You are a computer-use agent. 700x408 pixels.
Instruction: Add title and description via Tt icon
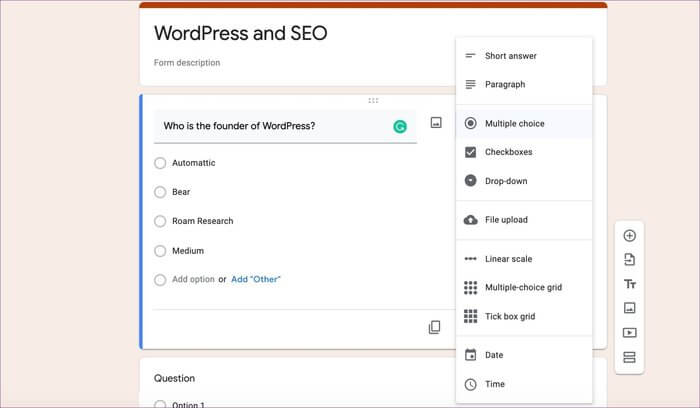point(629,285)
